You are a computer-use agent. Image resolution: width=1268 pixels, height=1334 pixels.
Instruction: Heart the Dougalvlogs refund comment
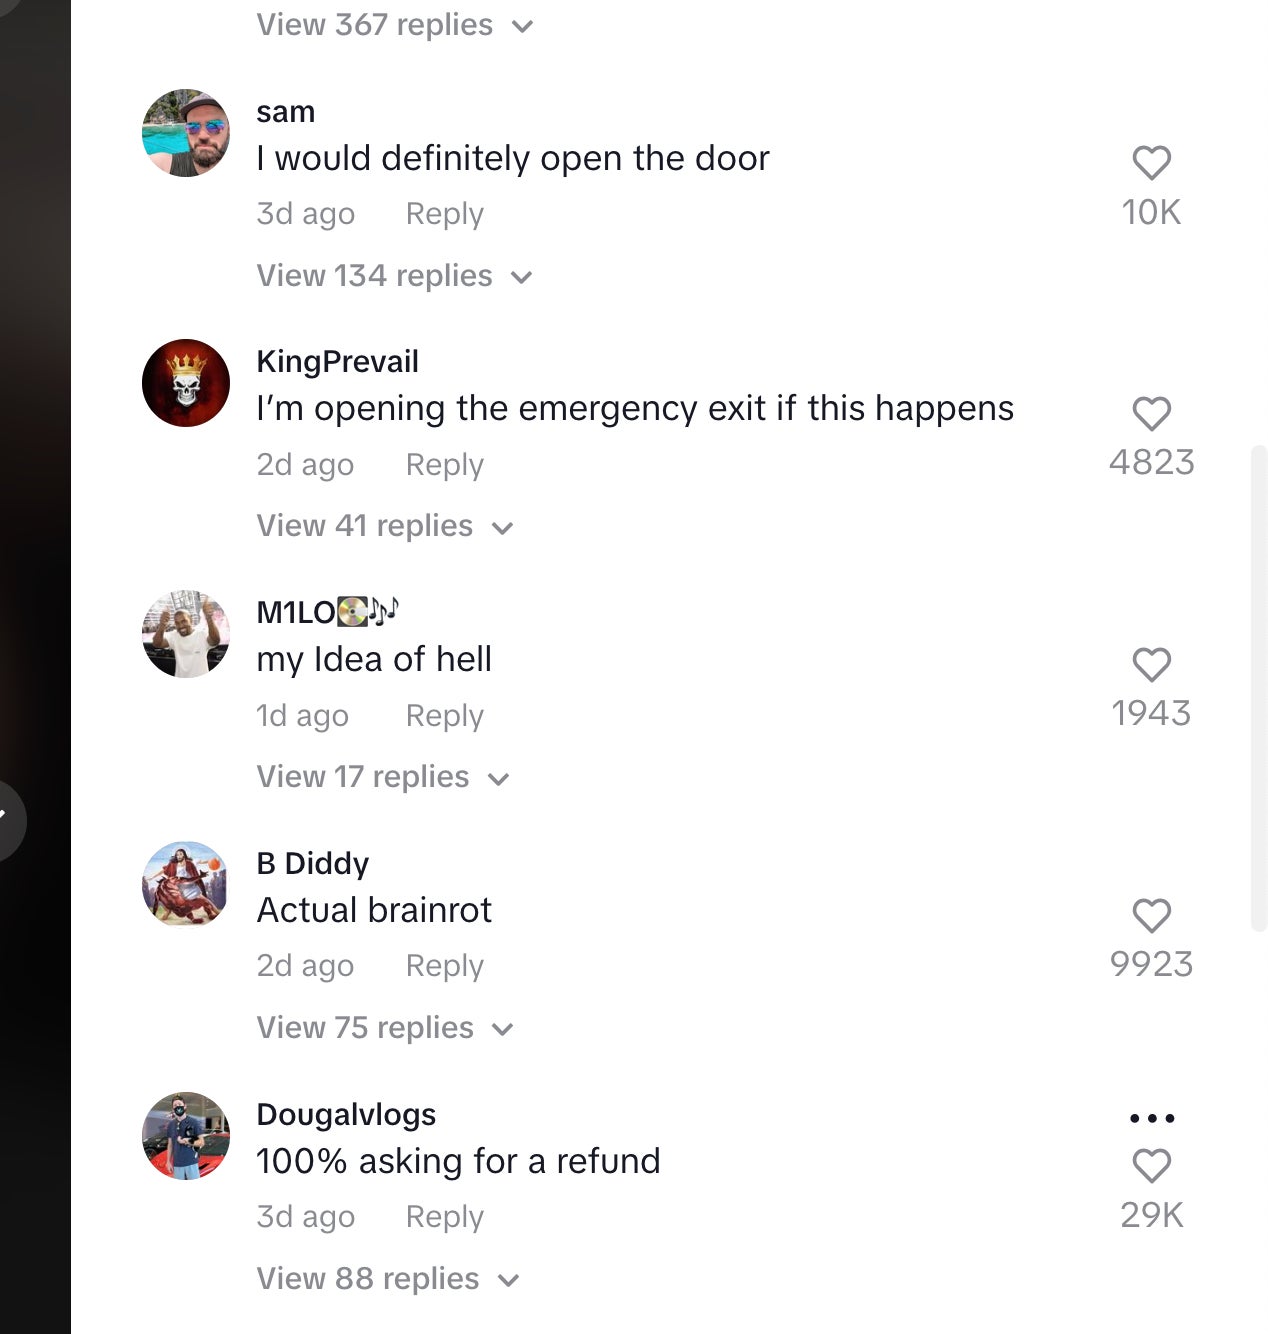tap(1151, 1166)
